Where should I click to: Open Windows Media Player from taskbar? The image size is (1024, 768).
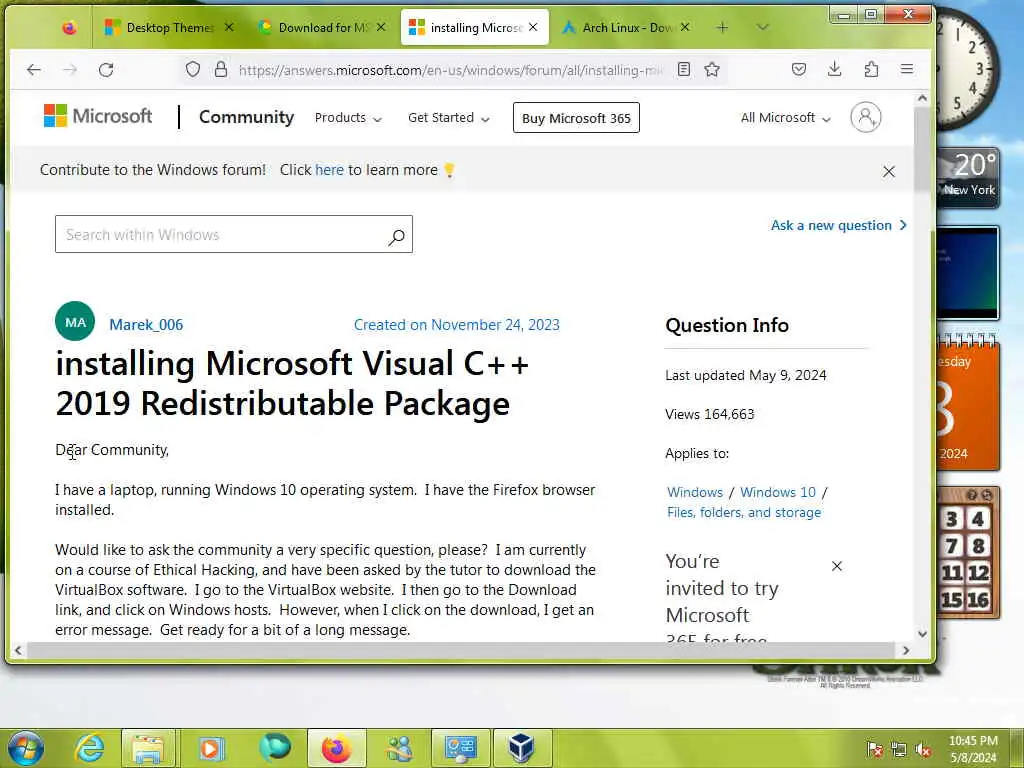click(211, 748)
